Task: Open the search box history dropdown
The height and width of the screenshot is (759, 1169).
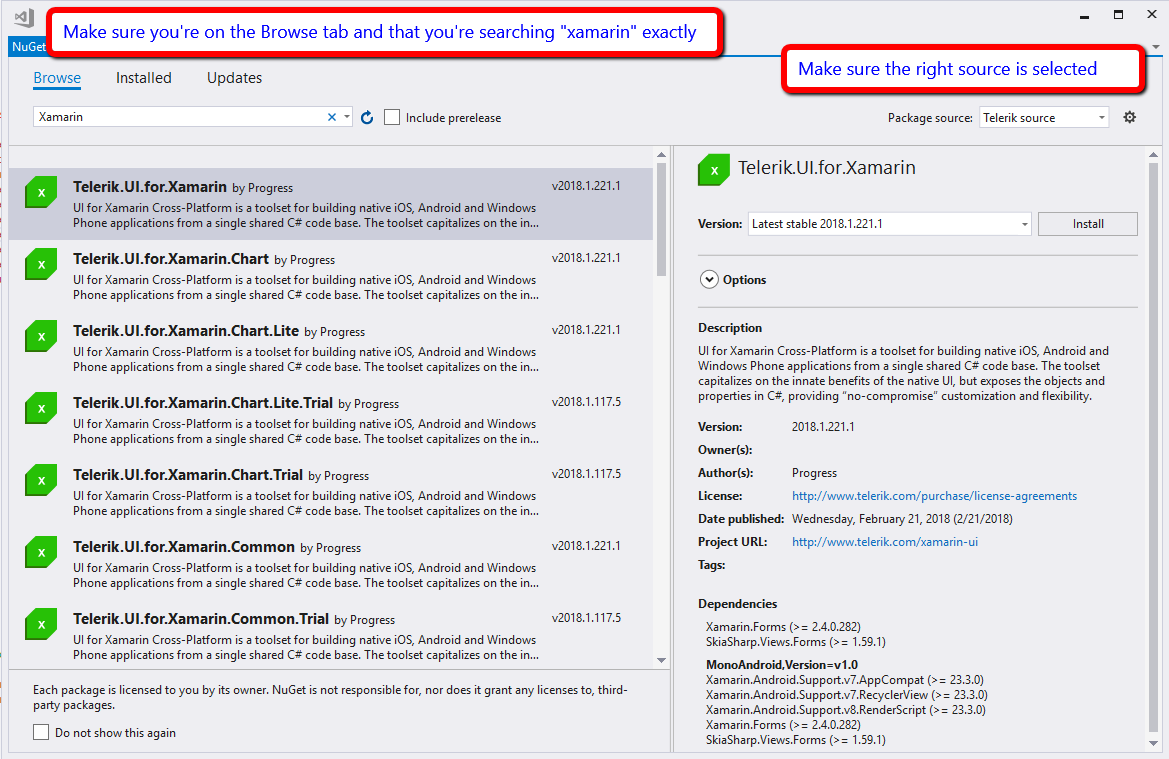Action: pos(347,117)
